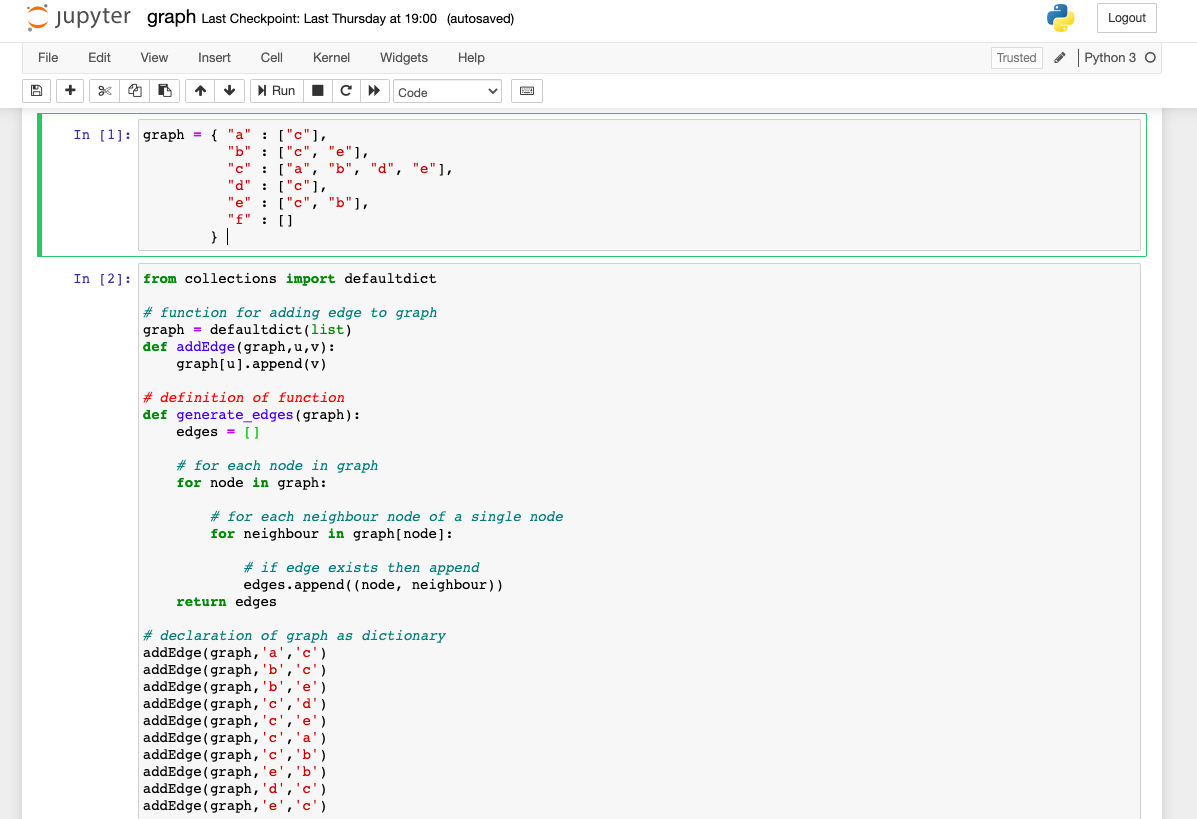Open the Widgets menu
The image size is (1197, 819).
404,58
